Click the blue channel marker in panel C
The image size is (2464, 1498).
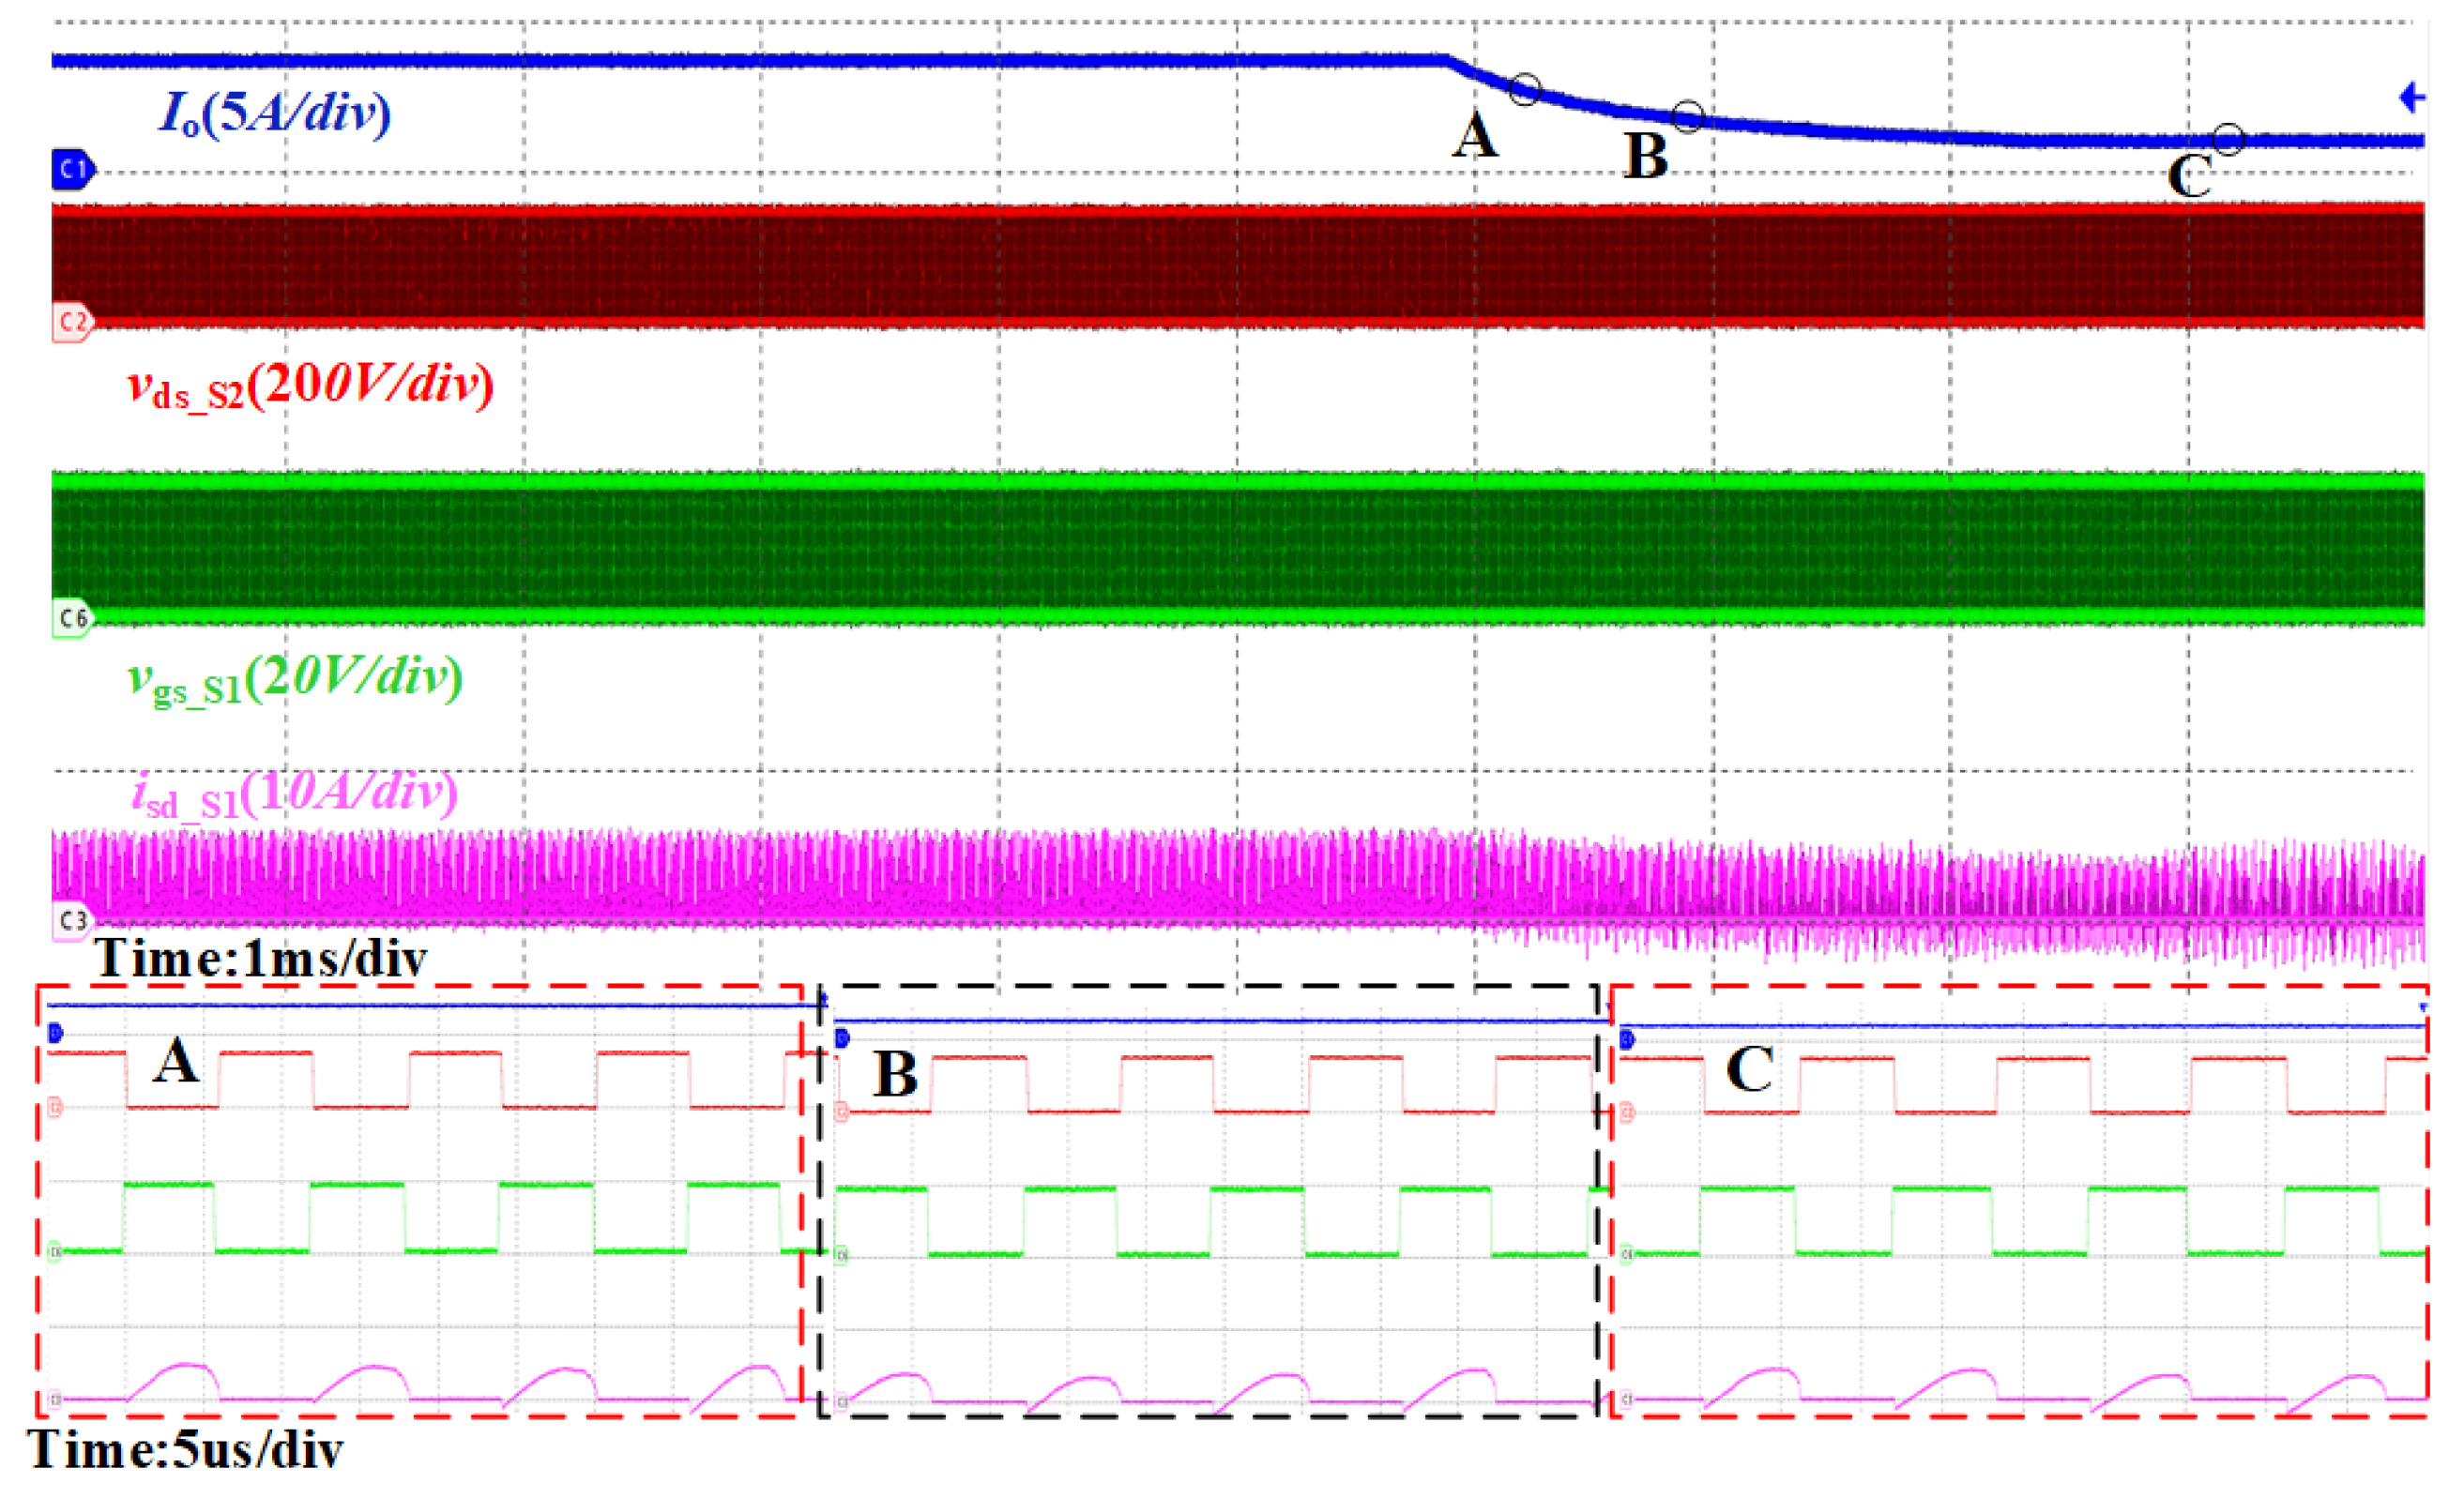(x=1627, y=1041)
